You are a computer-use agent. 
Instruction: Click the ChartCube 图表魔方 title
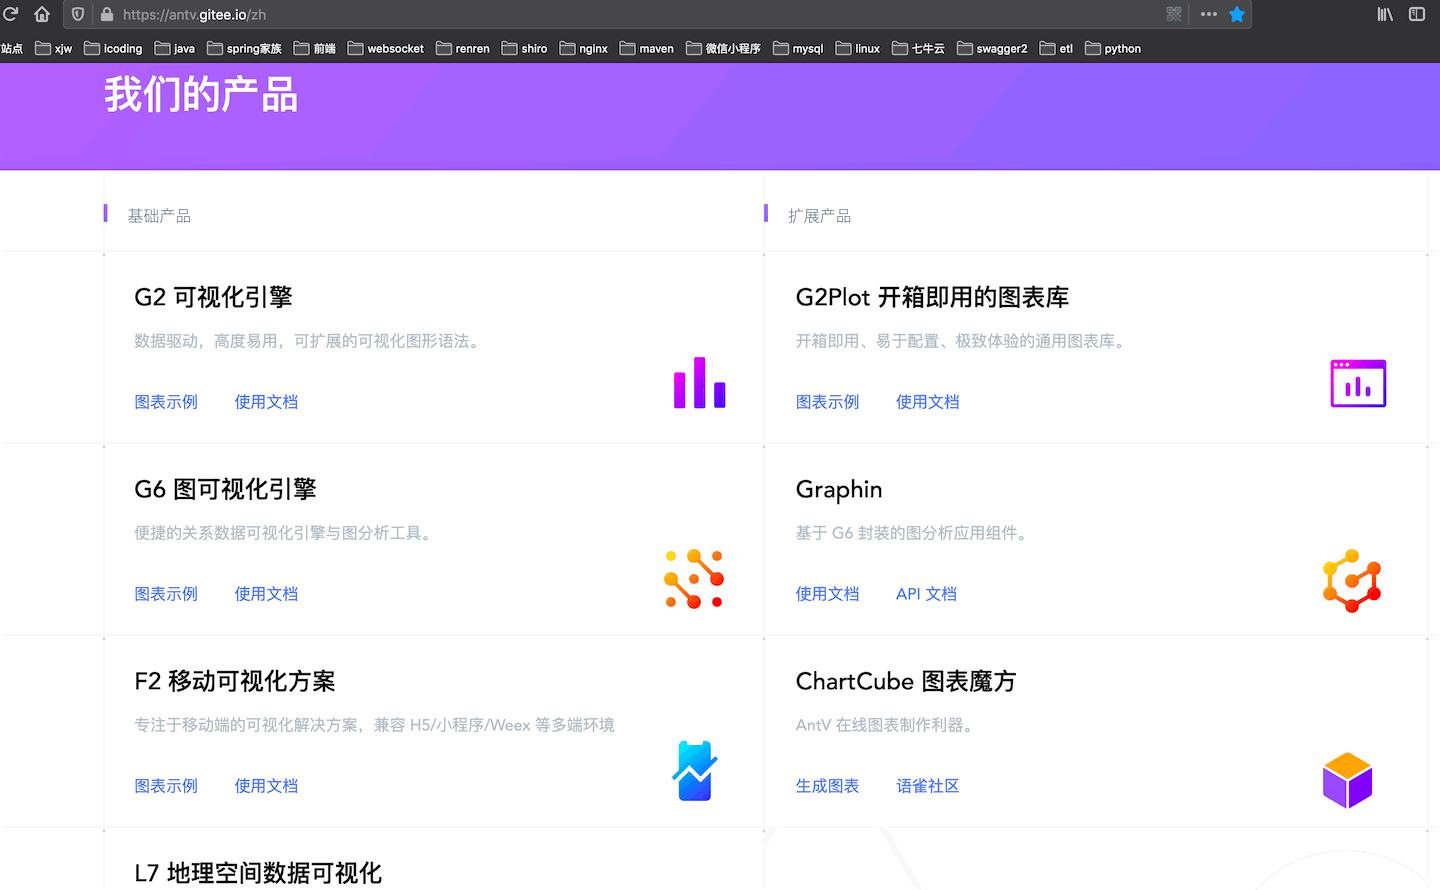coord(906,681)
